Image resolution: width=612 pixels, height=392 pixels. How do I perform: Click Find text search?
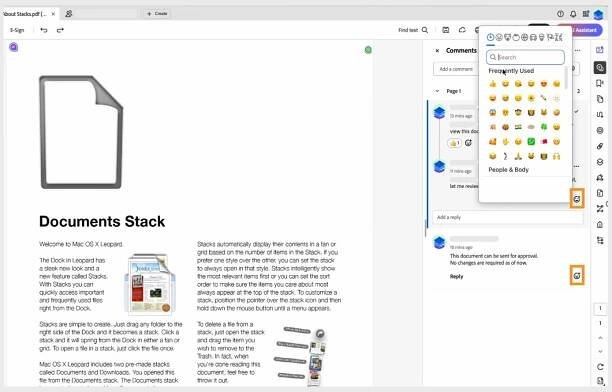click(413, 30)
